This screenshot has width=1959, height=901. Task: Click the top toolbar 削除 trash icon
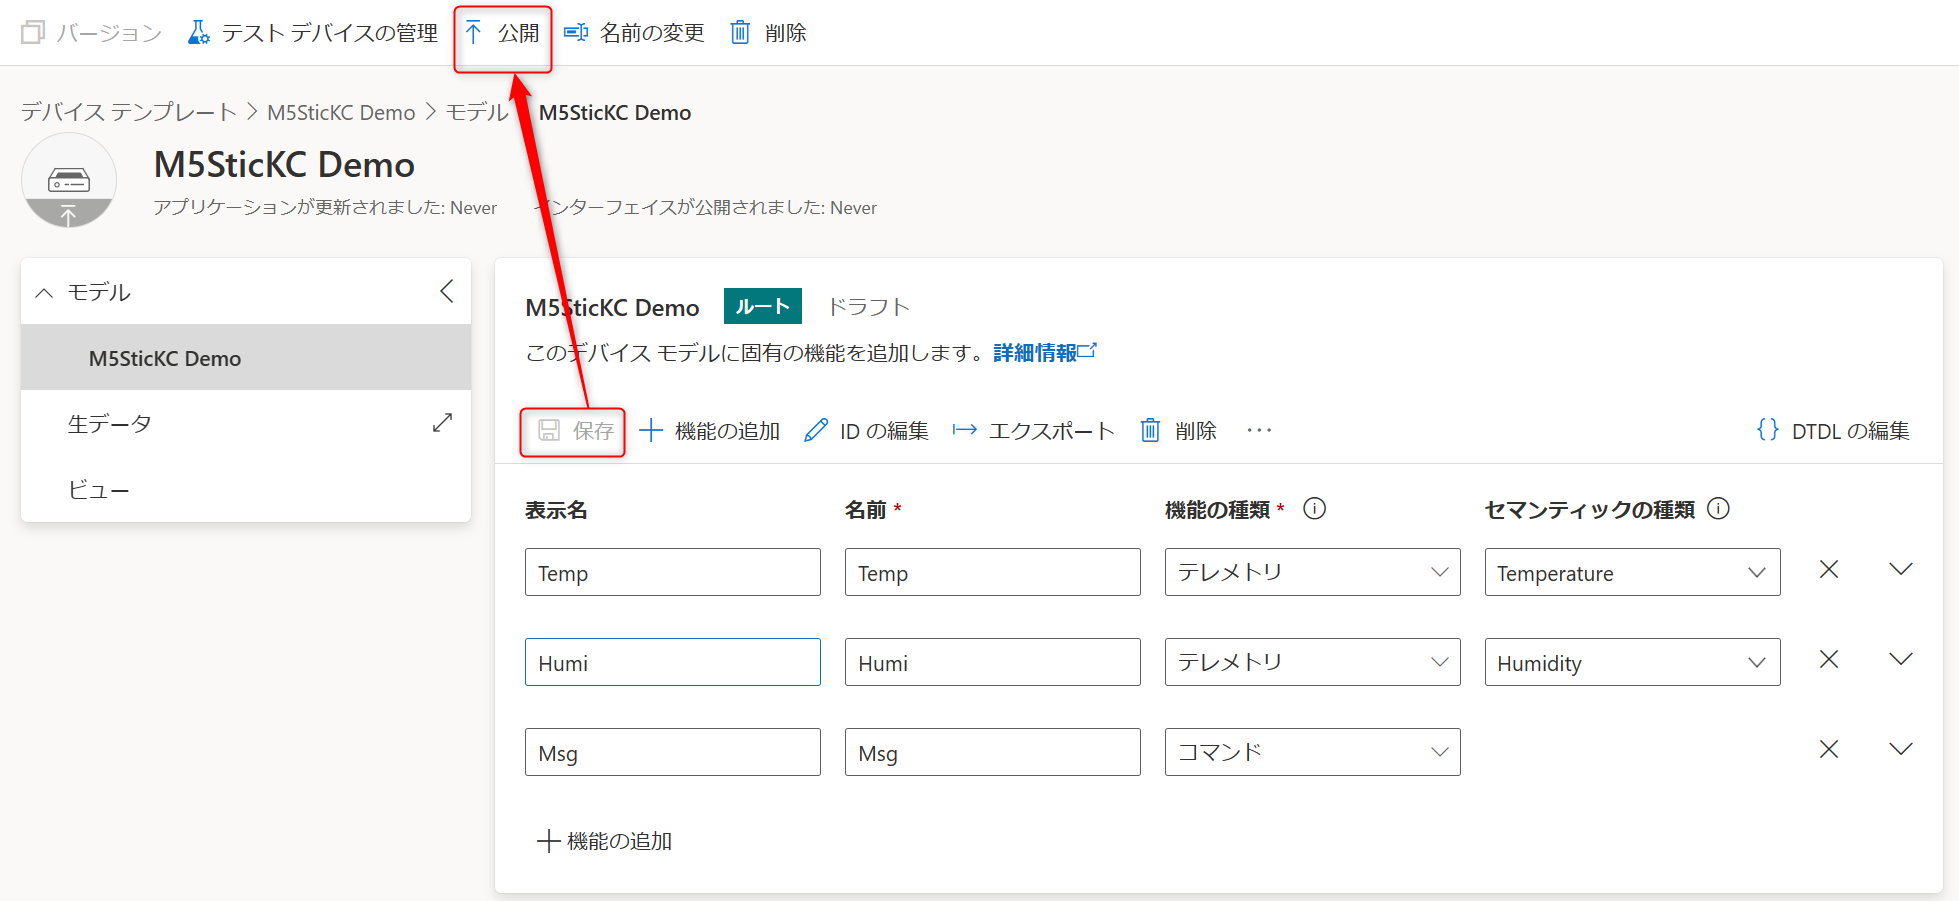740,33
